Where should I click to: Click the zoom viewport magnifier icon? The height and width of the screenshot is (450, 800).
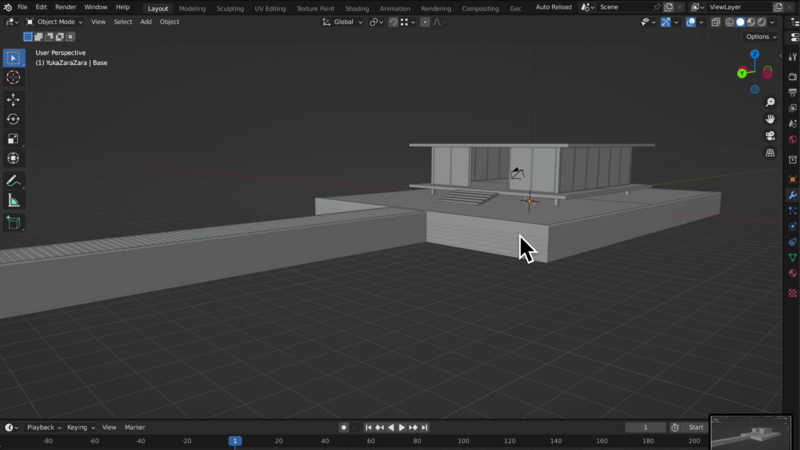click(x=770, y=103)
